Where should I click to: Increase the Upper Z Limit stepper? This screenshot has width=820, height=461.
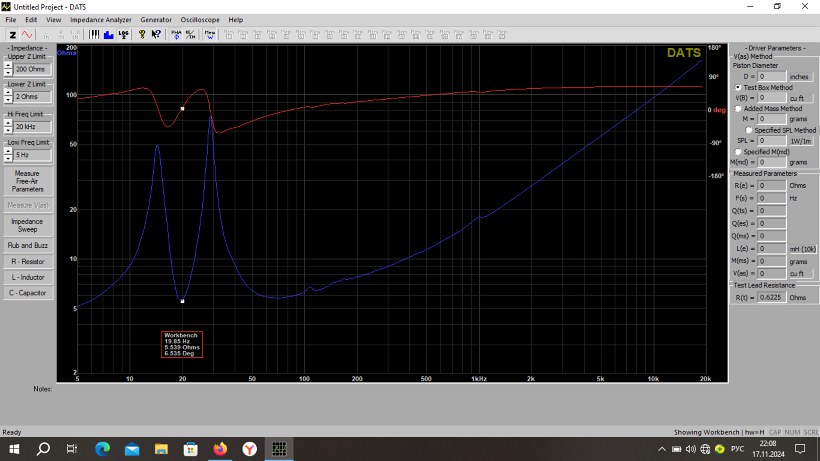point(8,65)
